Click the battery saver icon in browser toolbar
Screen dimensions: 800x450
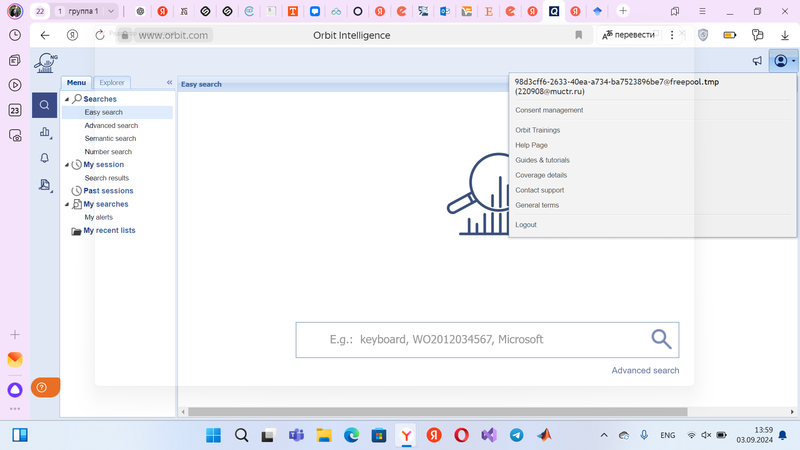pos(730,35)
